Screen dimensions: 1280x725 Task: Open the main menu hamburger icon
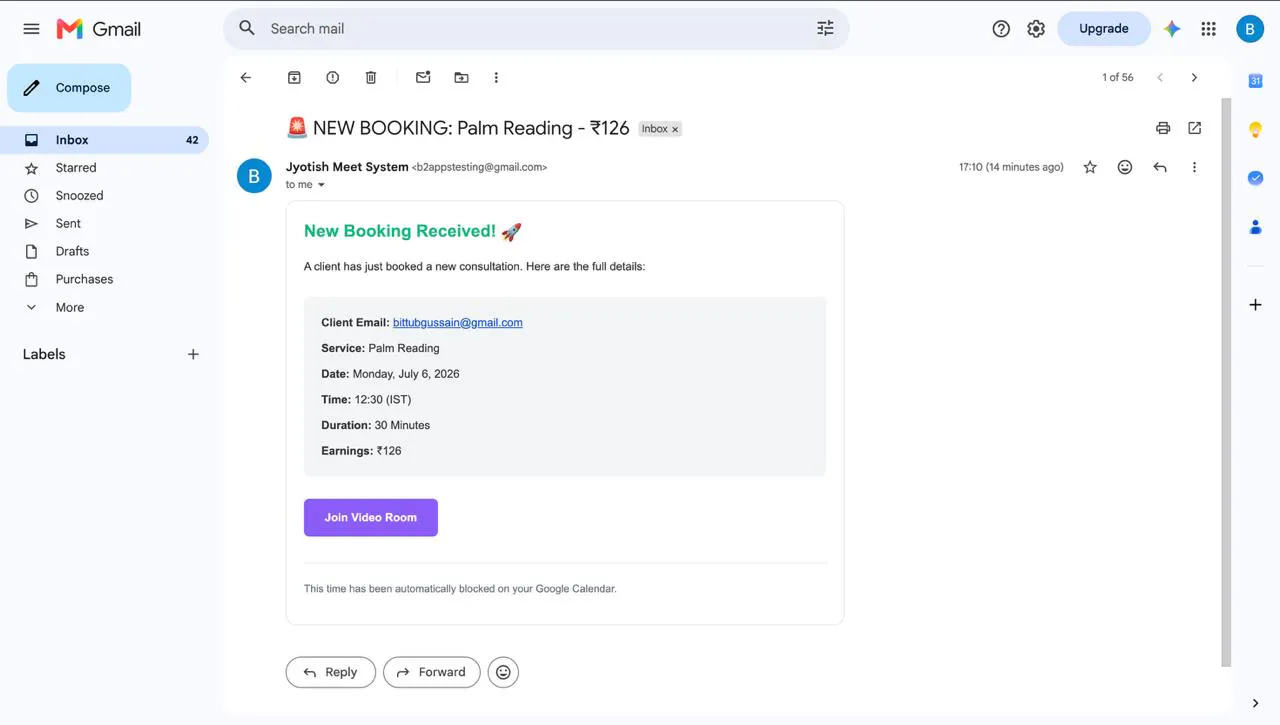pyautogui.click(x=31, y=29)
